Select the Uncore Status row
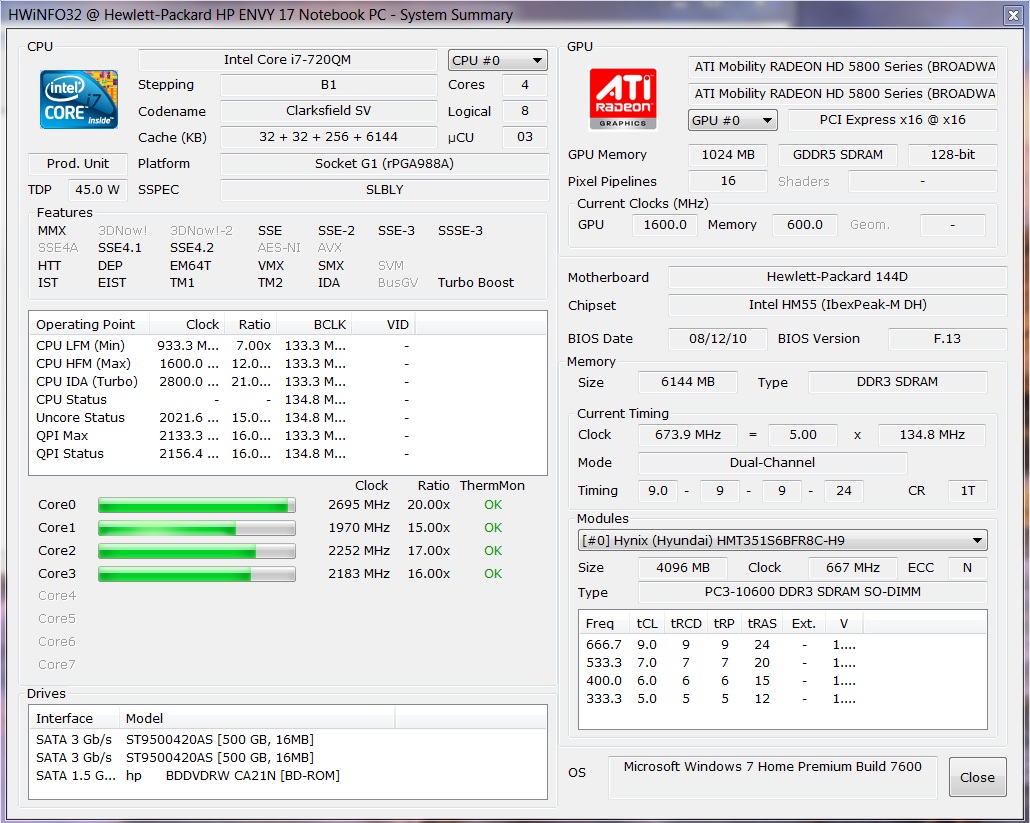The height and width of the screenshot is (823, 1030). click(x=288, y=418)
